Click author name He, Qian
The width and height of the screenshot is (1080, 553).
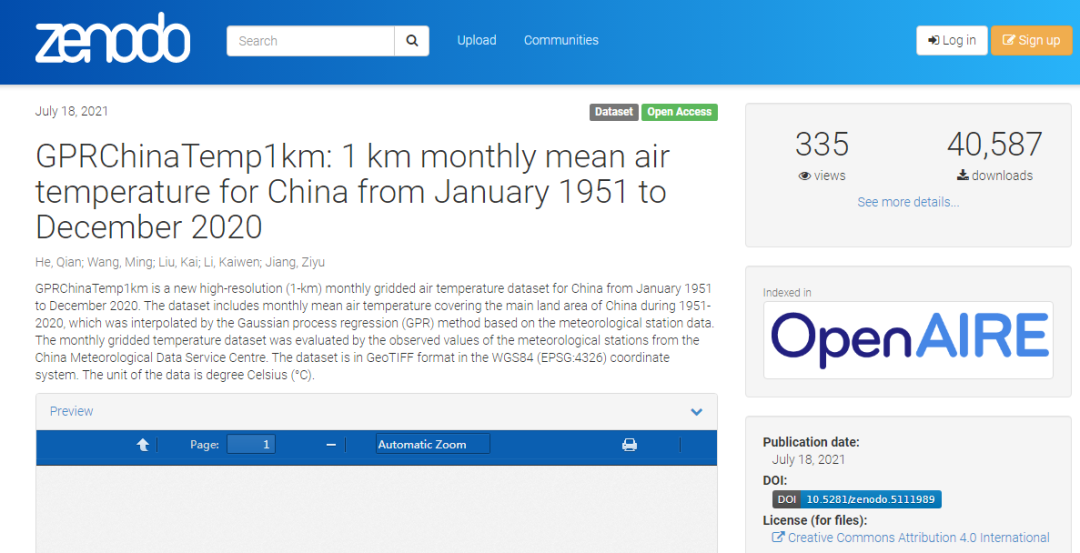pos(57,262)
